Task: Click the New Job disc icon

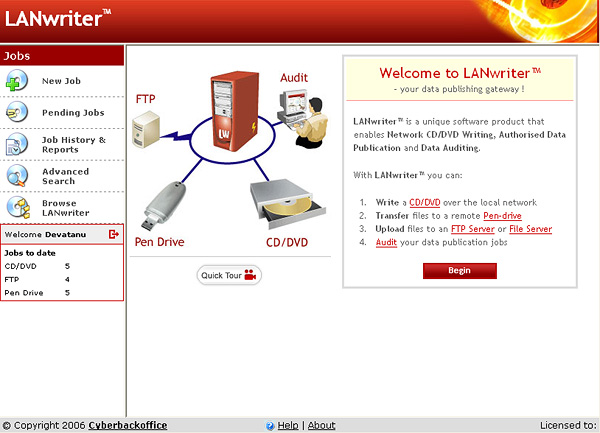Action: pos(16,81)
